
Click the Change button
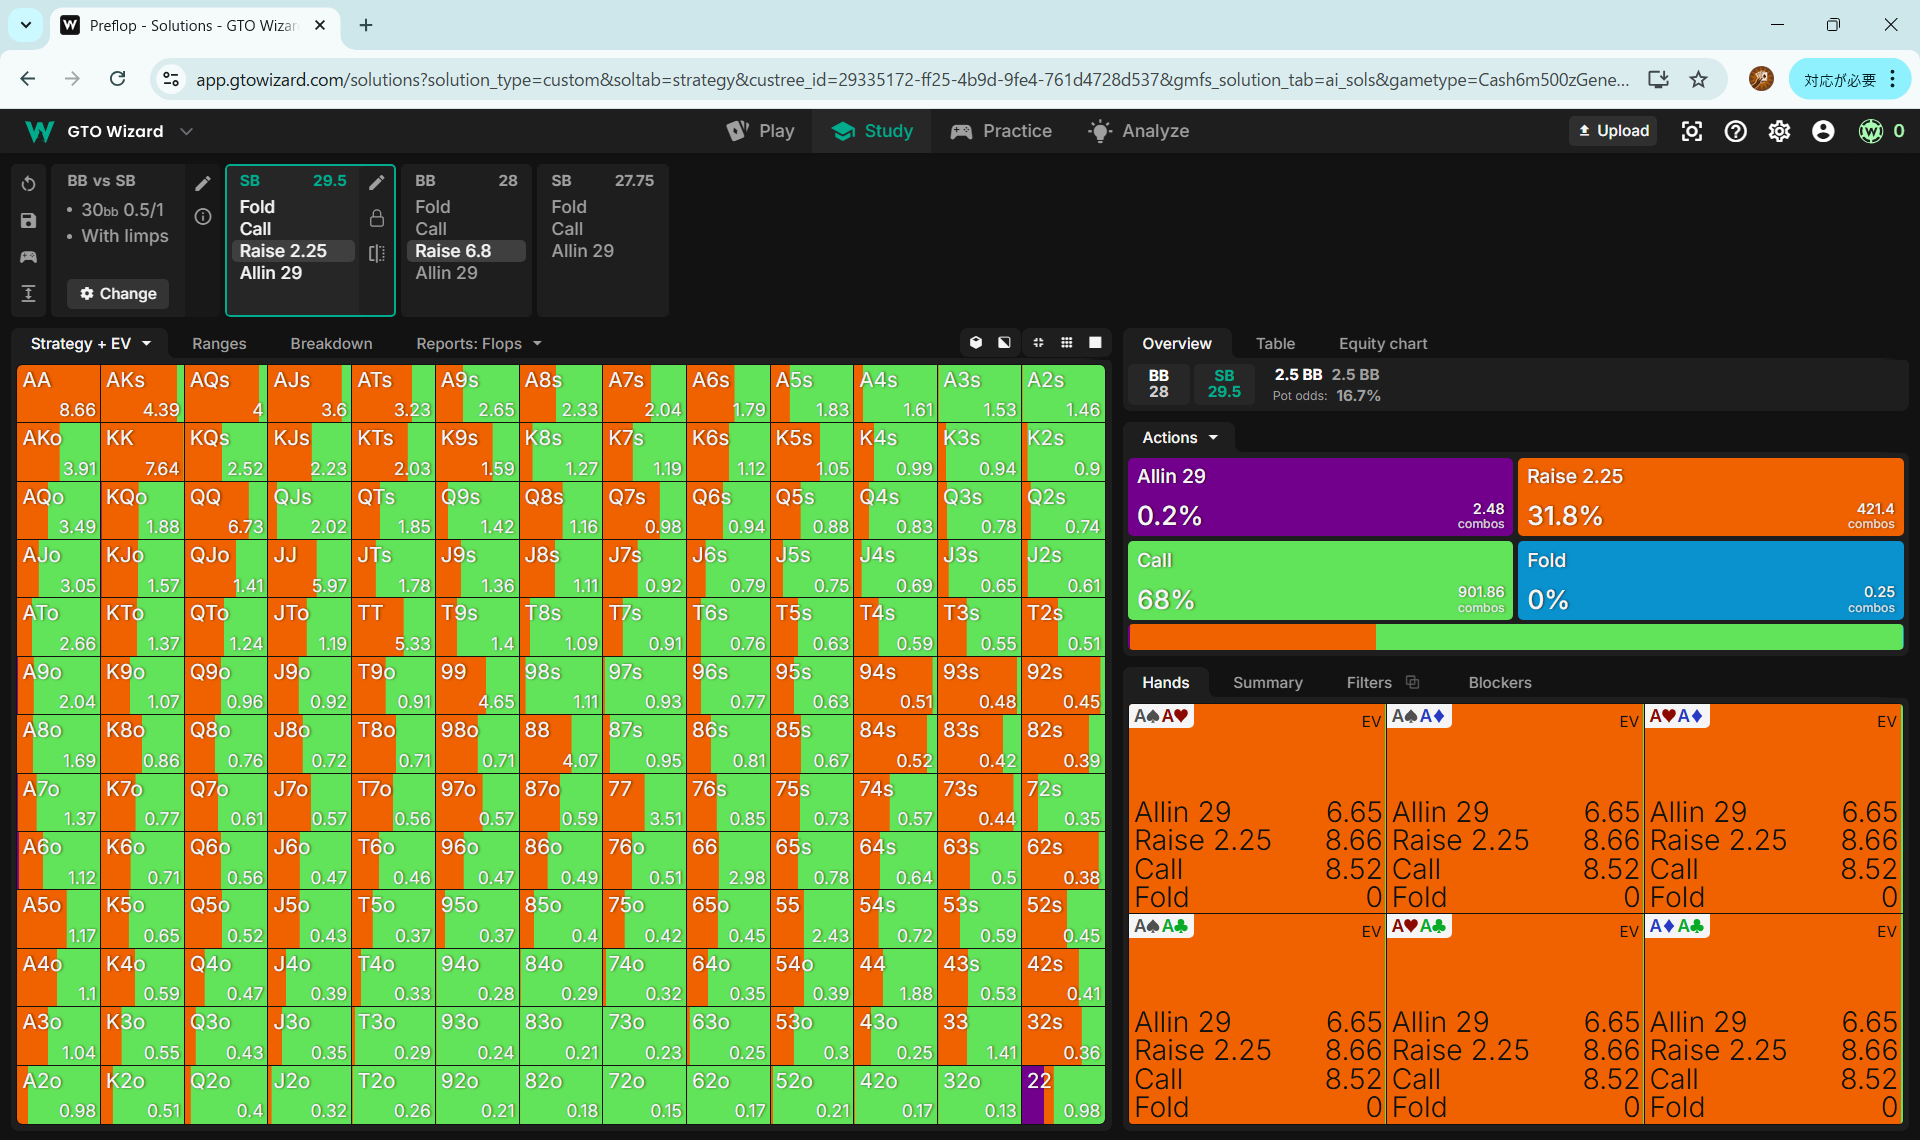[118, 293]
